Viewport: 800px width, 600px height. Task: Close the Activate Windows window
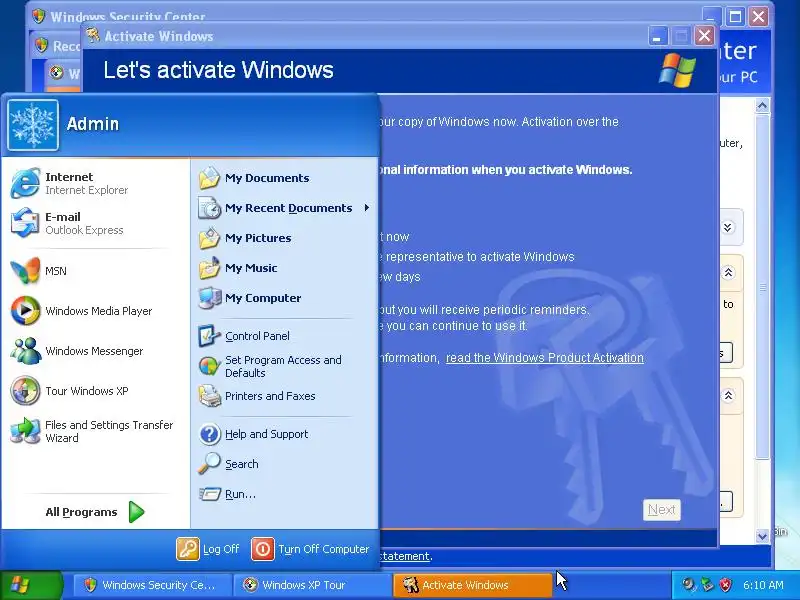tap(704, 36)
